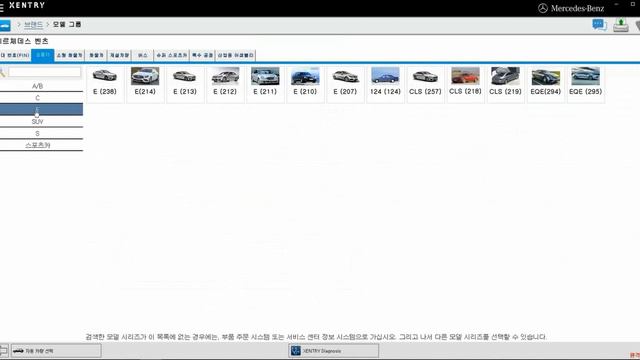Click the model search input field

pyautogui.click(x=44, y=72)
